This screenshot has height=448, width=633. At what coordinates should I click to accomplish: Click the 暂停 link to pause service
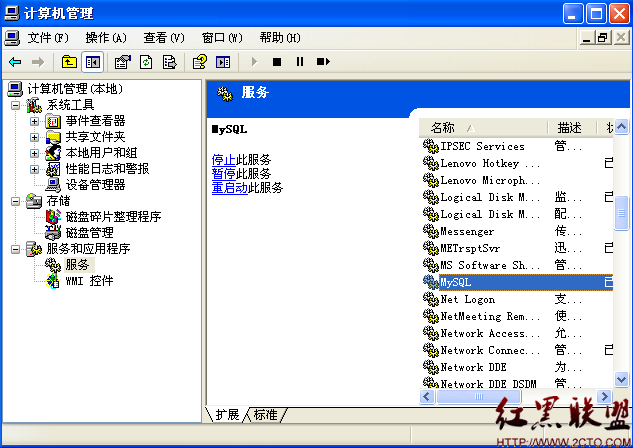224,174
